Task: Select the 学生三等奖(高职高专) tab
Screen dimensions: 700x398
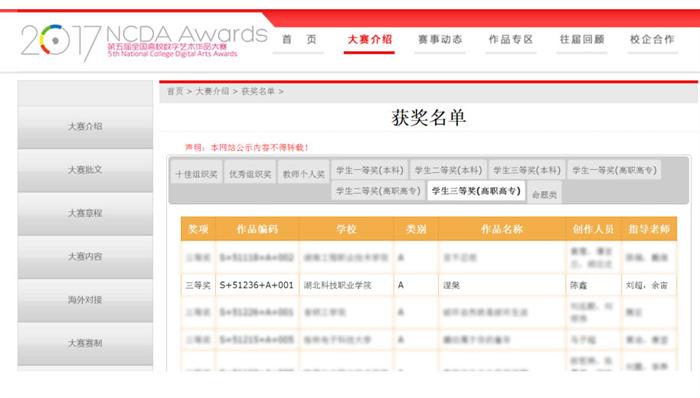Action: tap(476, 191)
